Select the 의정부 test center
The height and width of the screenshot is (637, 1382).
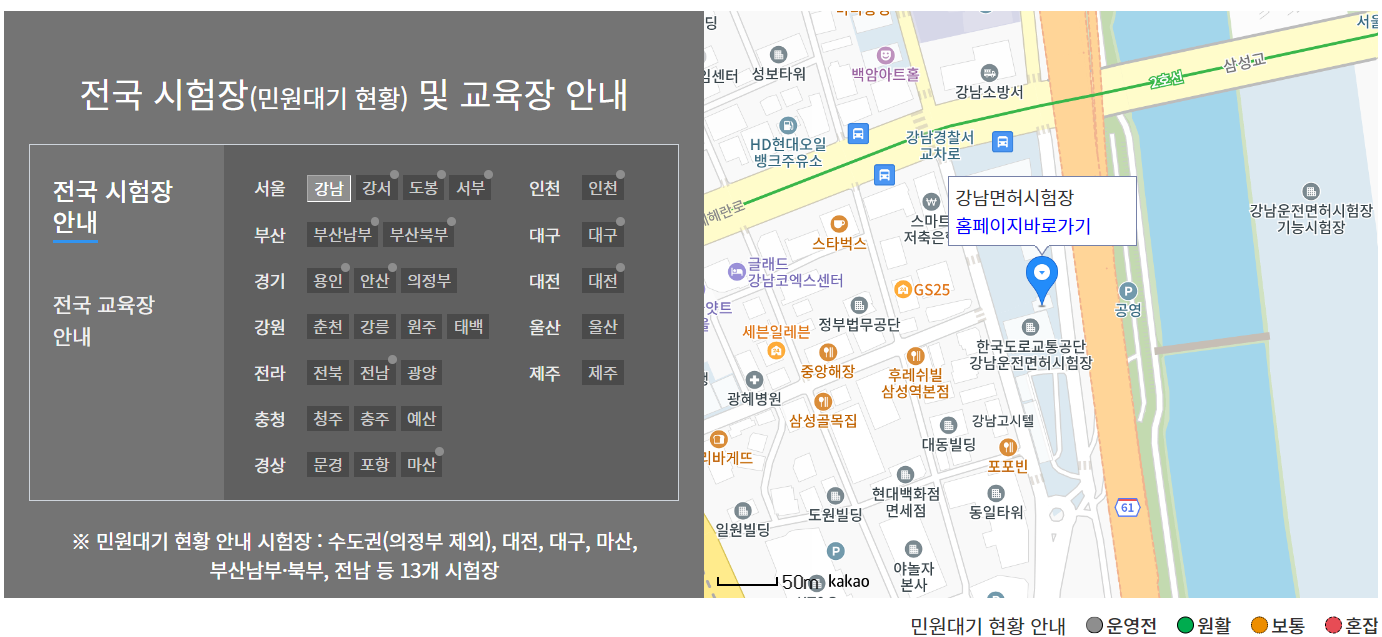click(x=429, y=281)
